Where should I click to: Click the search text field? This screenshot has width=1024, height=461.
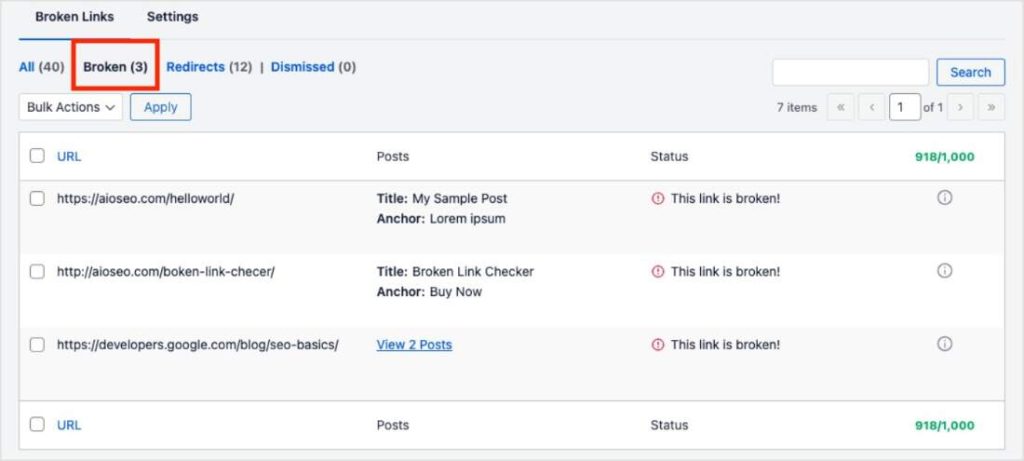point(850,72)
